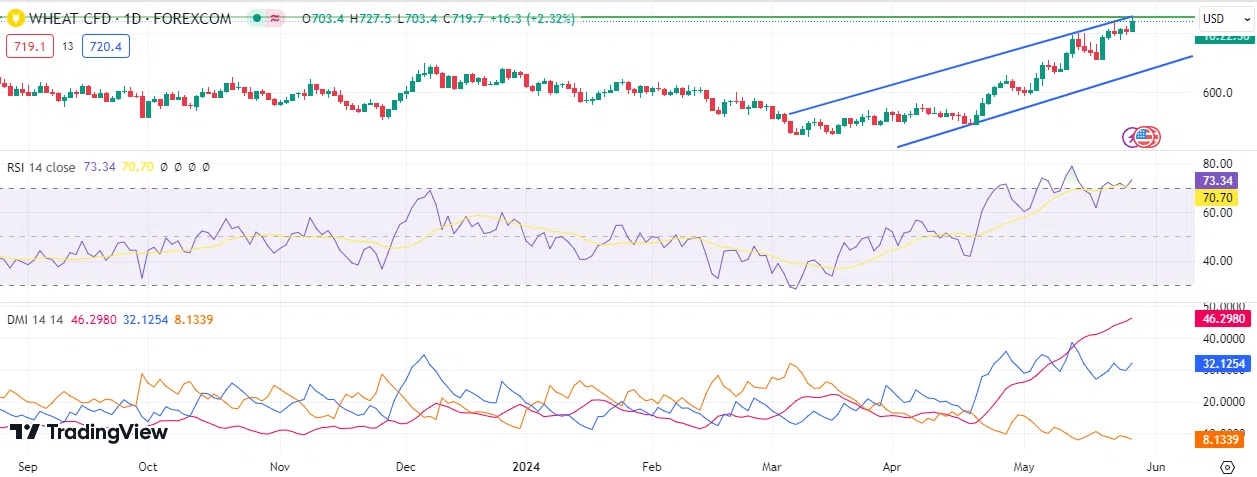
Task: Click the pink data-mode wave icon
Action: tap(275, 18)
